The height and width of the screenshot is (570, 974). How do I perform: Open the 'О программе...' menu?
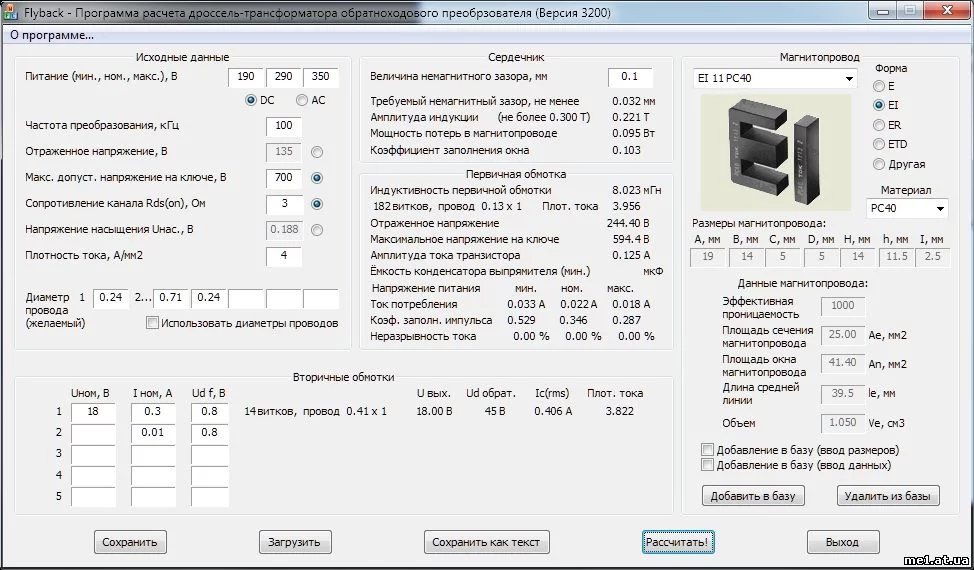[52, 35]
